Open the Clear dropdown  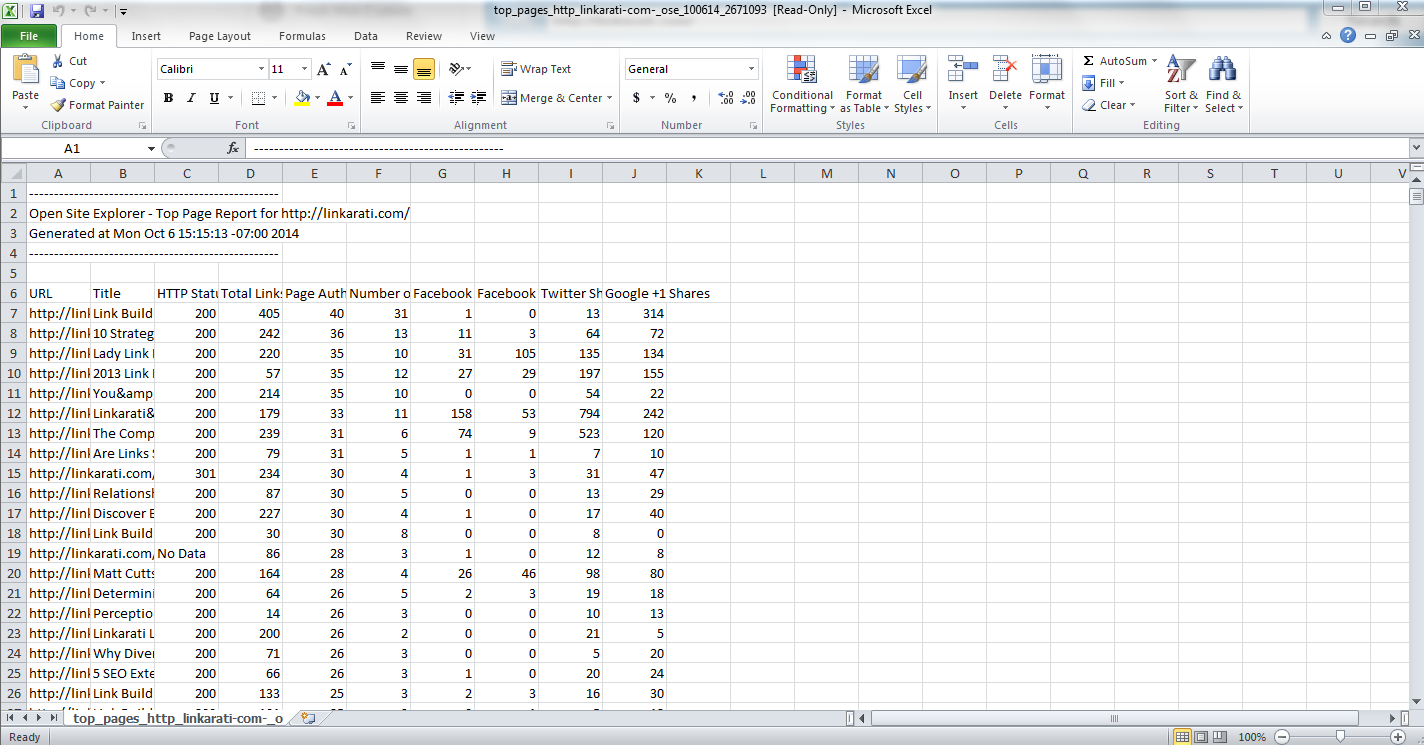coord(1109,105)
